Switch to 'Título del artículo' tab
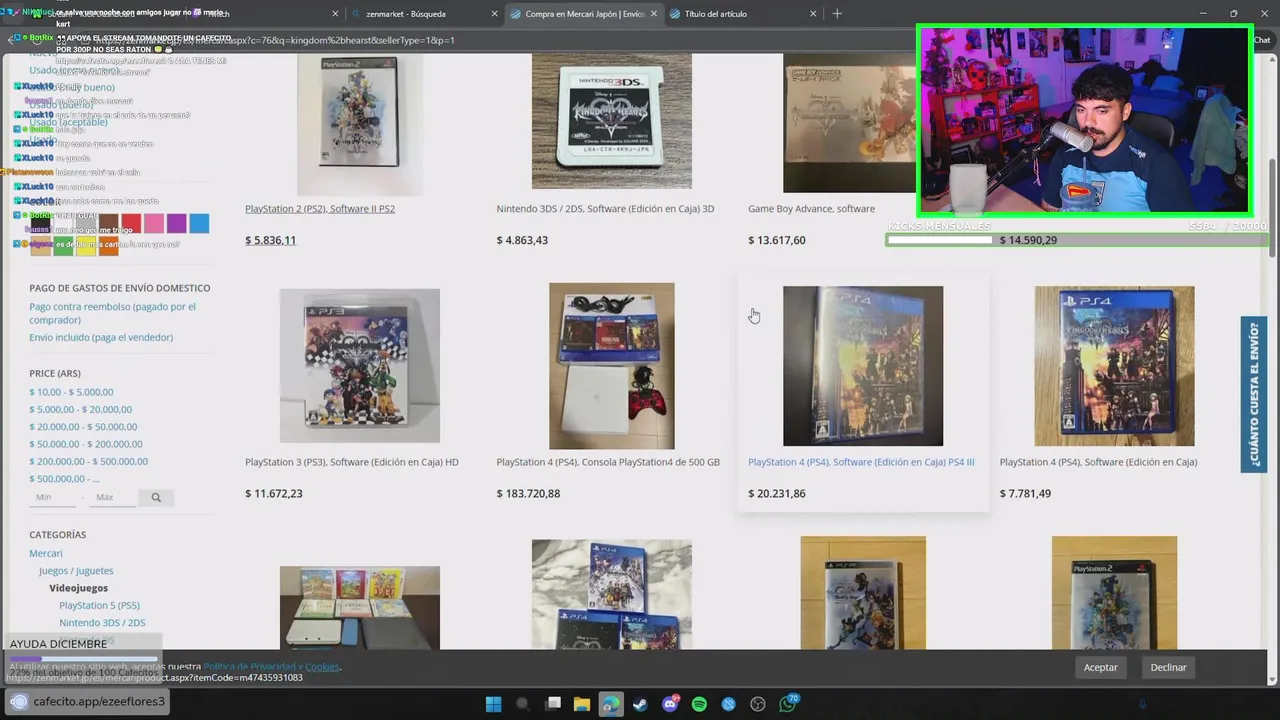1280x720 pixels. coord(743,14)
